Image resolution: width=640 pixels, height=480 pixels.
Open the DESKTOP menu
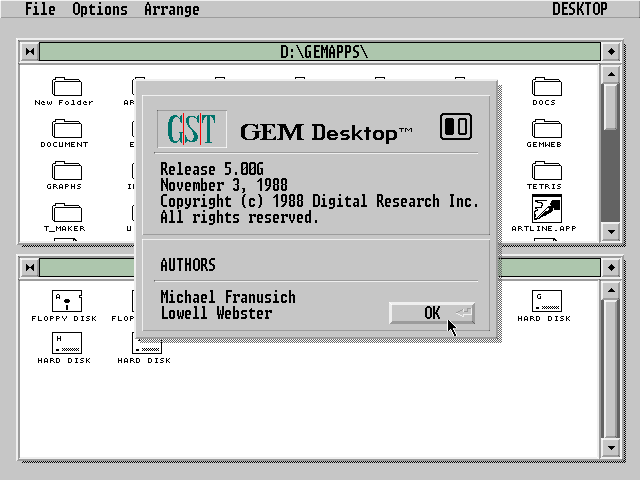click(x=580, y=9)
